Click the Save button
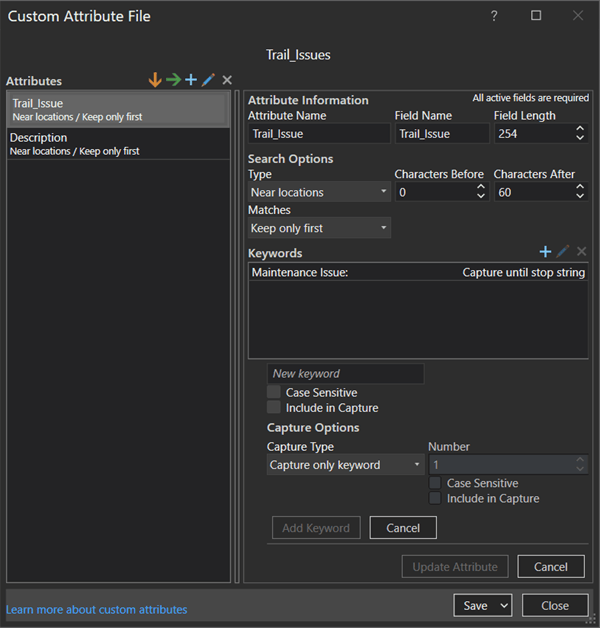The image size is (600, 628). [475, 606]
